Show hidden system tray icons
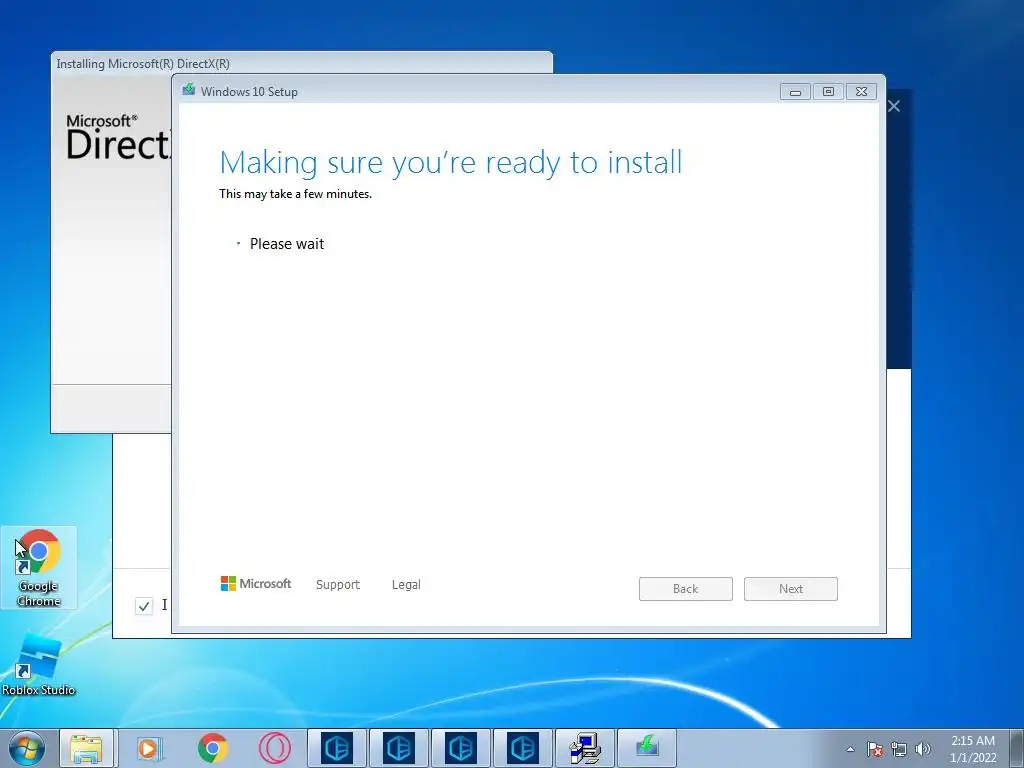The width and height of the screenshot is (1024, 768). click(x=850, y=749)
